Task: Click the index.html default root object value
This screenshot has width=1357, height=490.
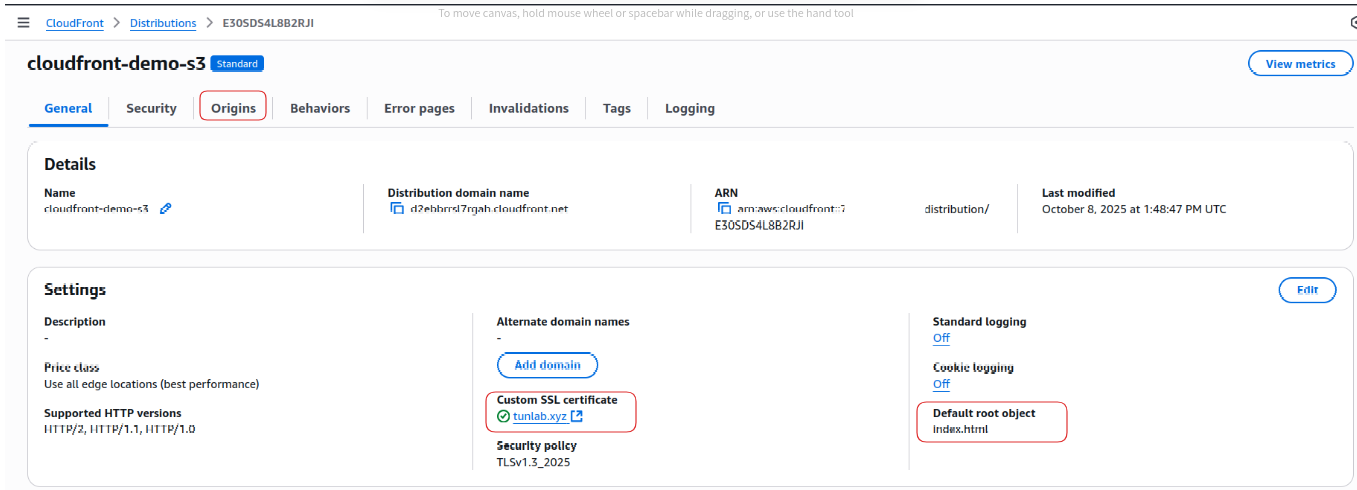Action: pos(960,429)
